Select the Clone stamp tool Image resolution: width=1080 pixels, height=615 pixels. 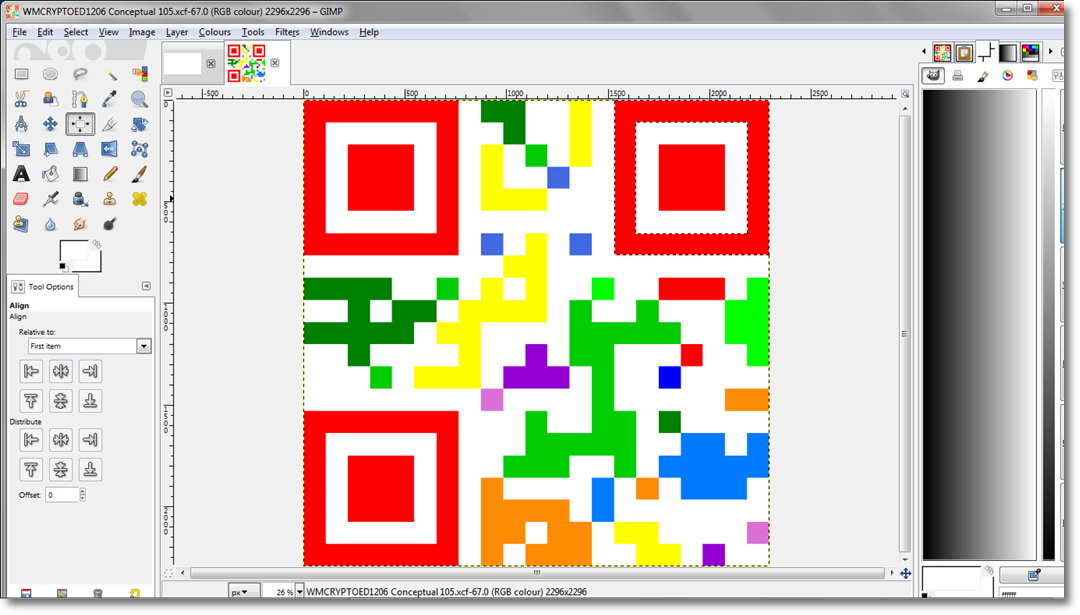(x=110, y=199)
